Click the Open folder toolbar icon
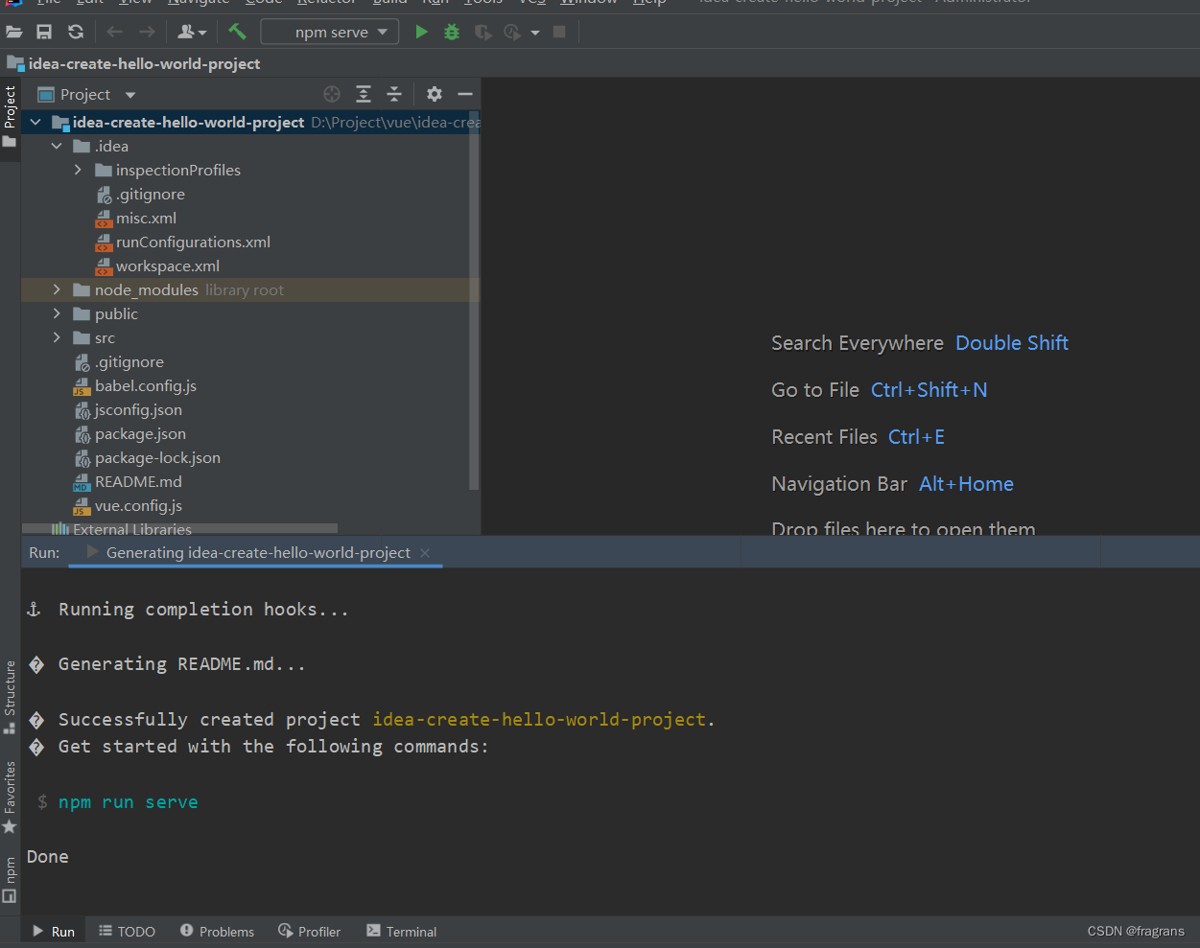Image resolution: width=1200 pixels, height=948 pixels. point(14,32)
